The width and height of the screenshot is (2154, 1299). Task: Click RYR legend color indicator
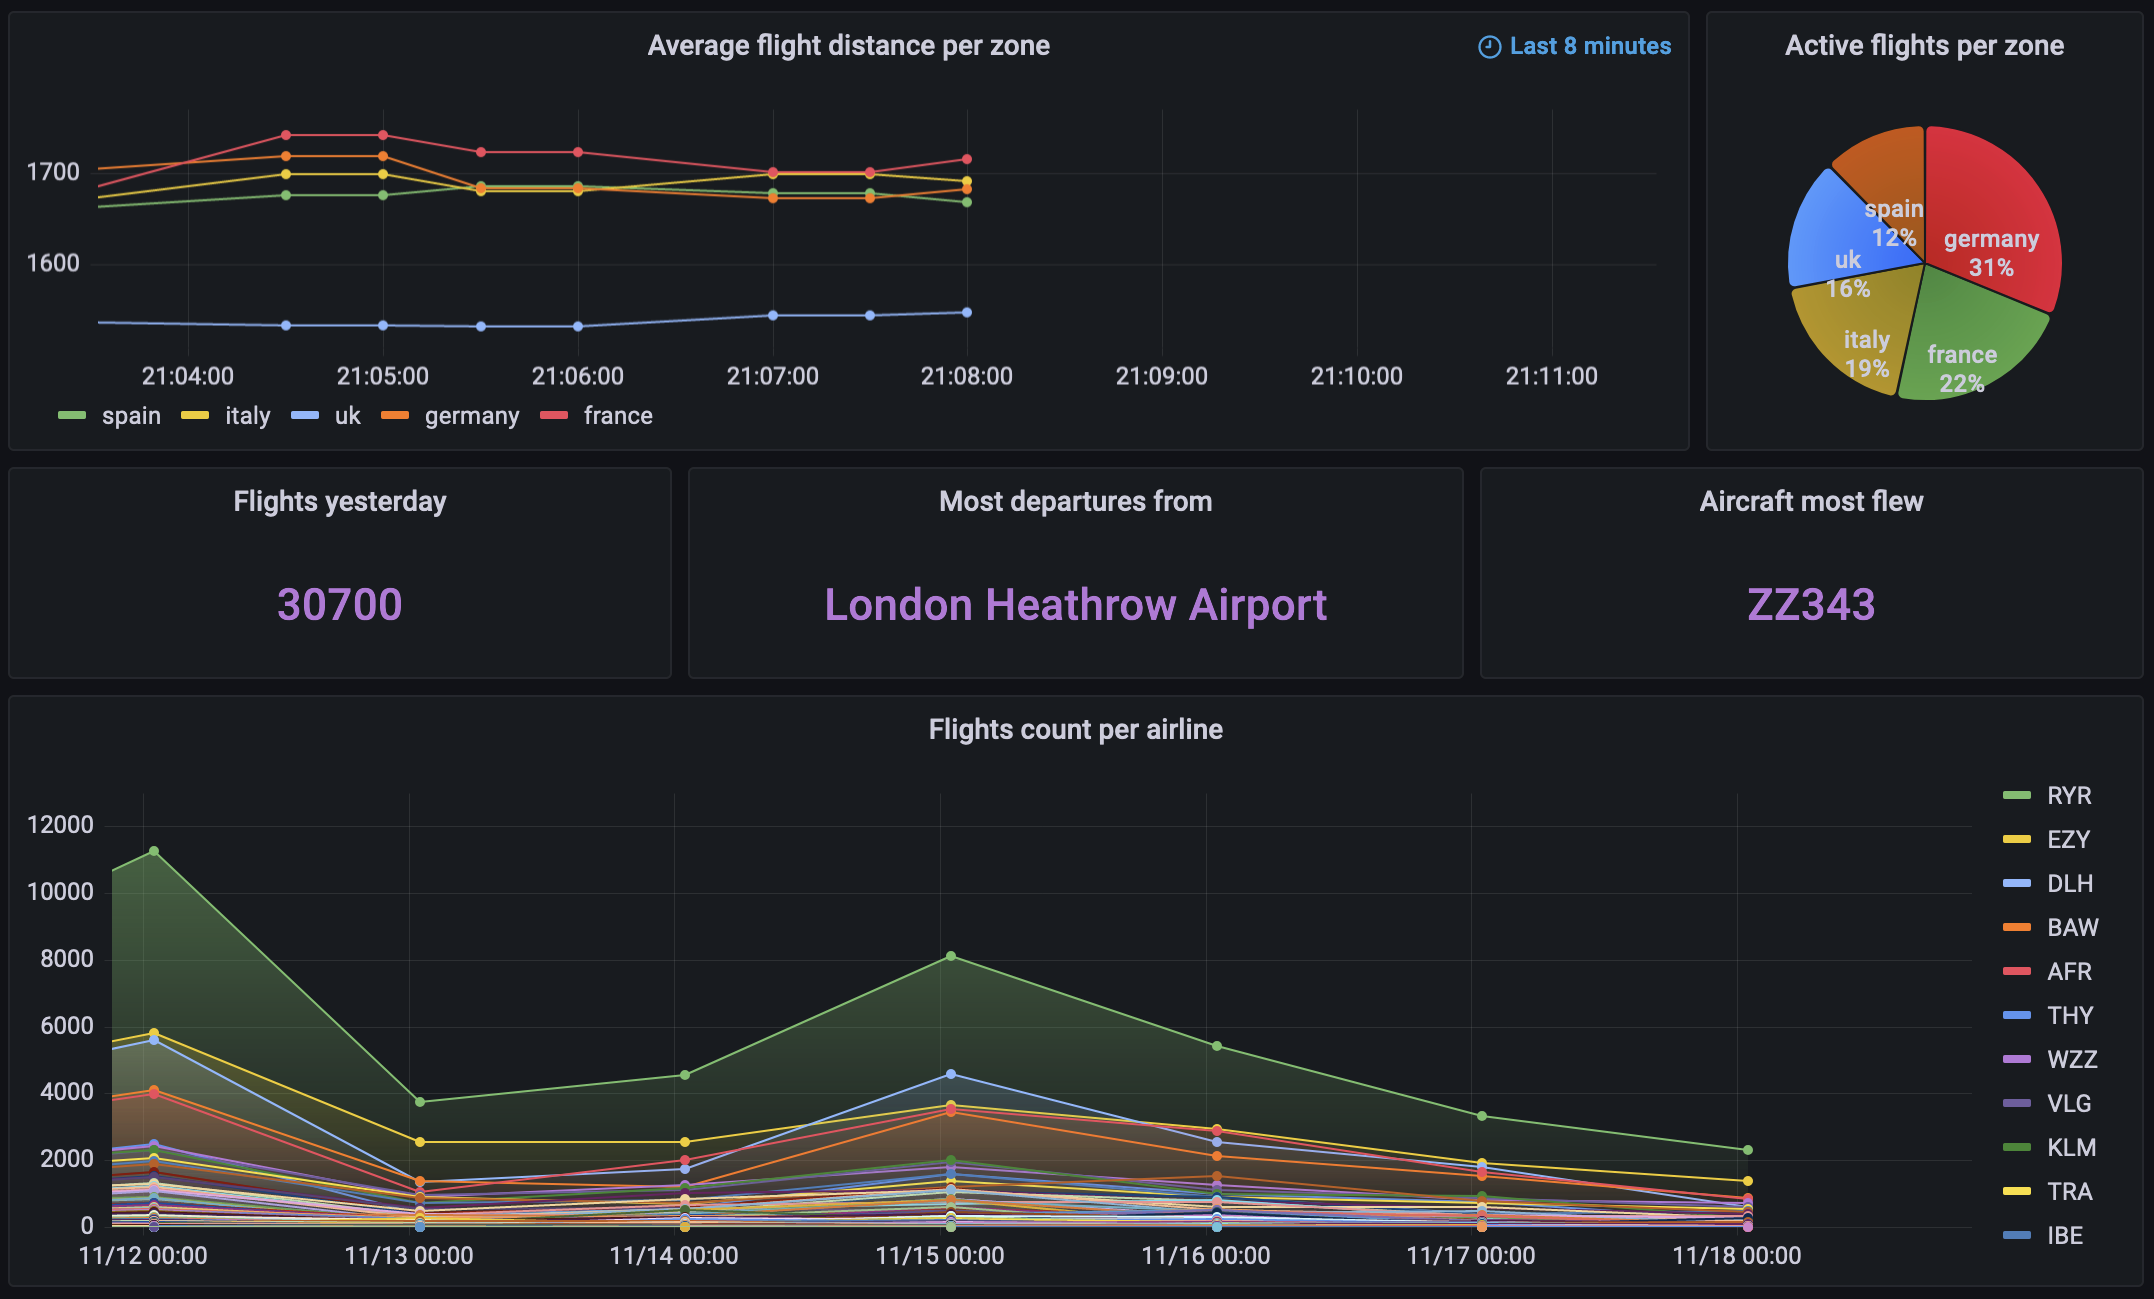point(2017,796)
